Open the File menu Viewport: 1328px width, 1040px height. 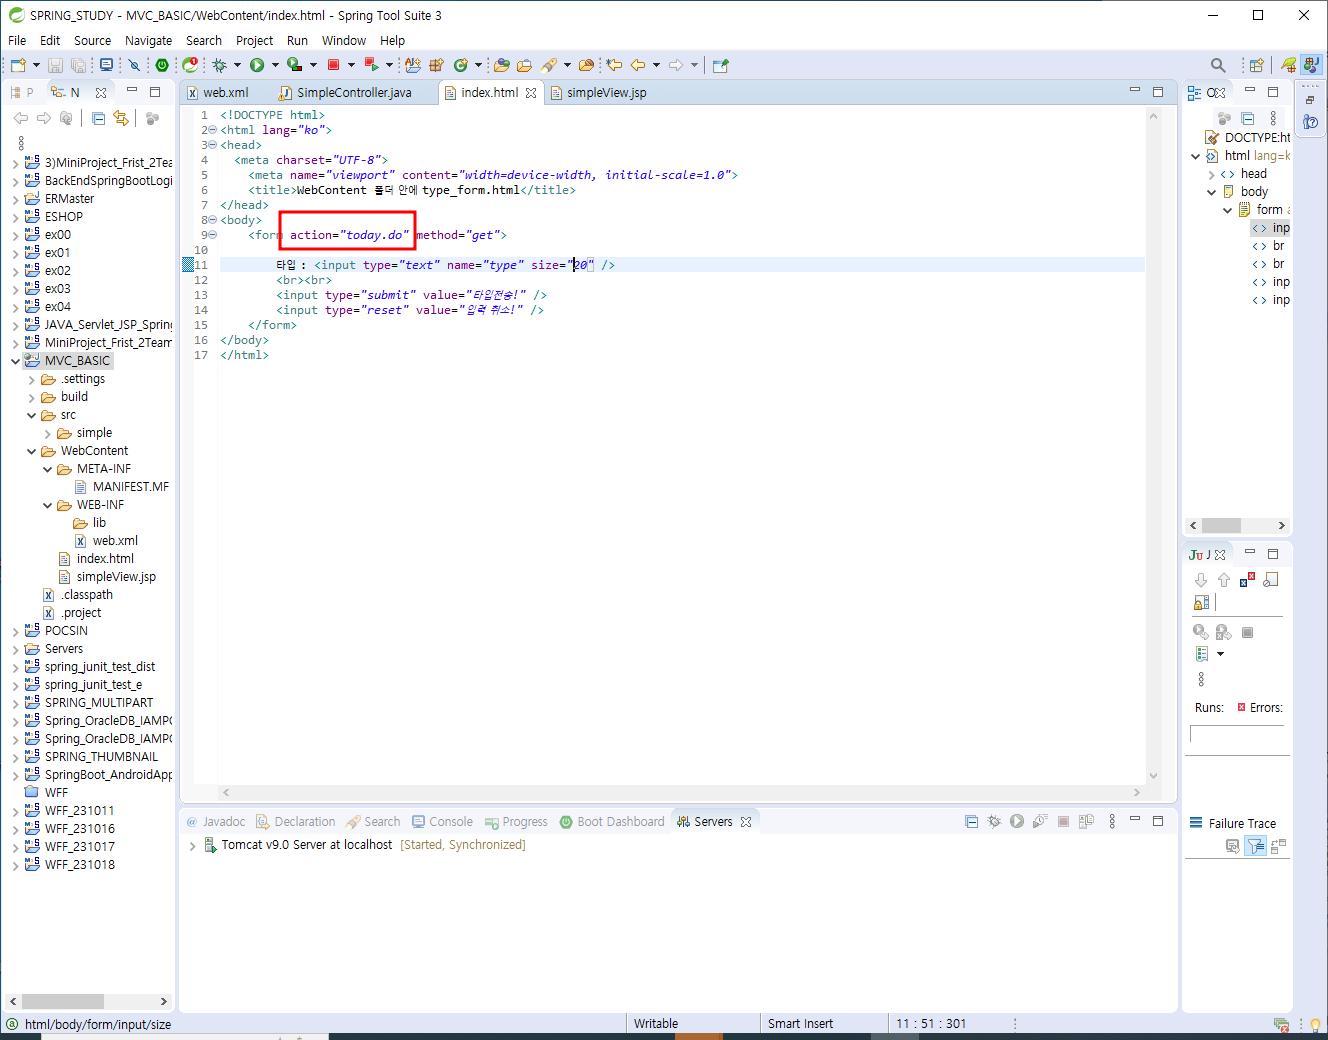[17, 40]
